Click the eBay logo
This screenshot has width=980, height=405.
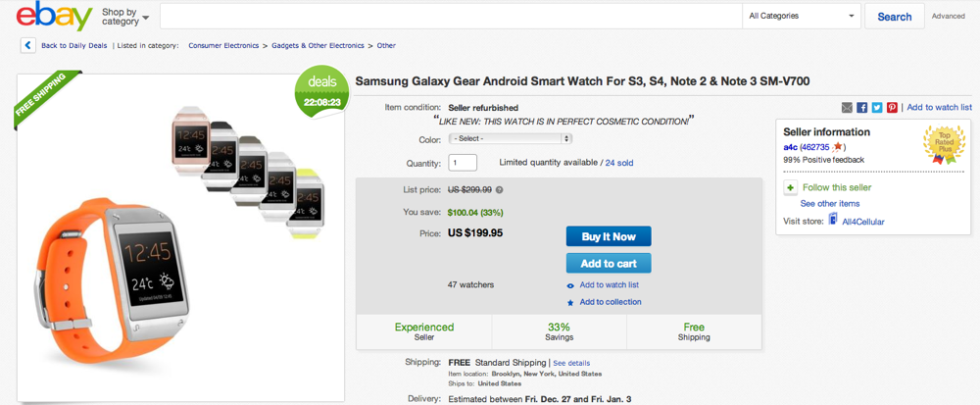(x=48, y=17)
